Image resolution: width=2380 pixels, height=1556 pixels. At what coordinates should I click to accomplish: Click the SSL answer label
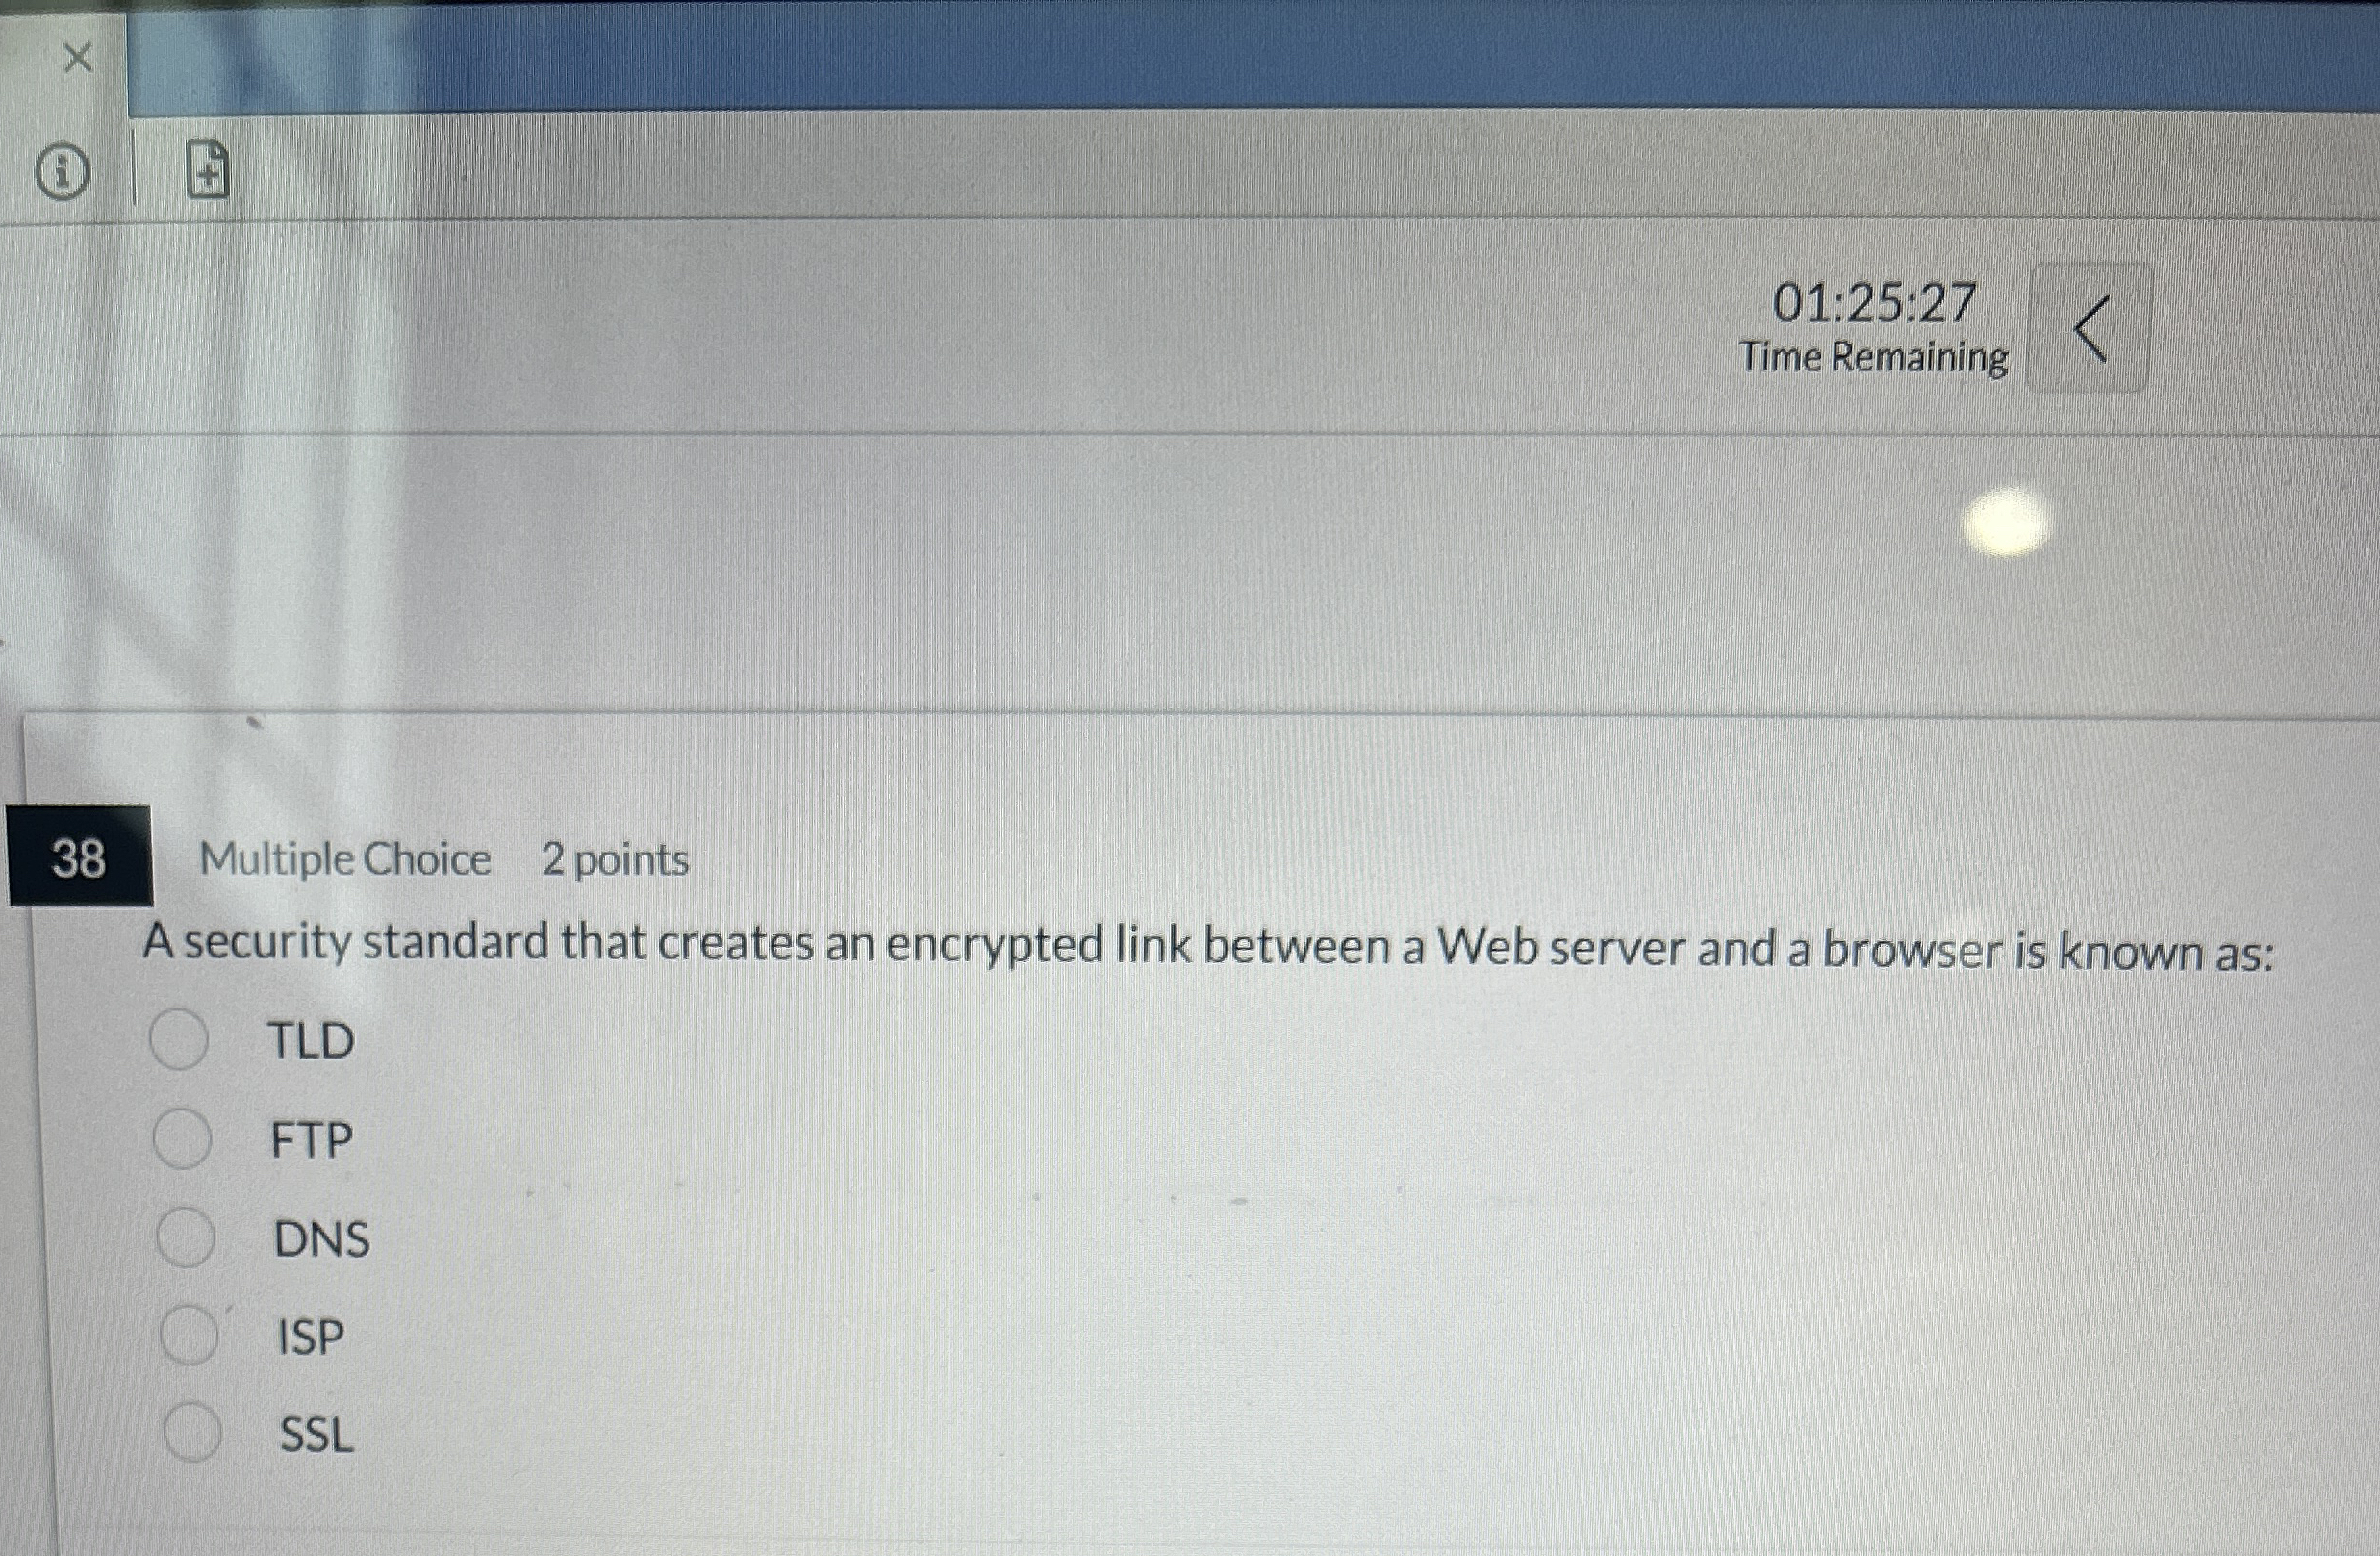coord(316,1436)
